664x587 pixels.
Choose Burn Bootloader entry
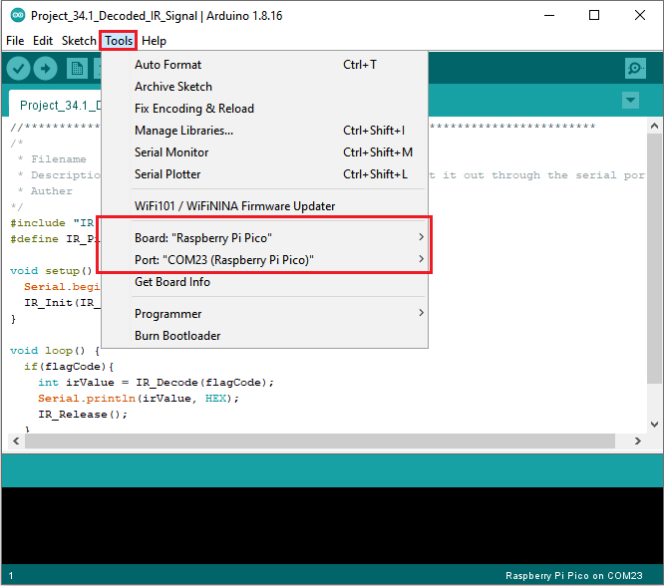(x=265, y=336)
